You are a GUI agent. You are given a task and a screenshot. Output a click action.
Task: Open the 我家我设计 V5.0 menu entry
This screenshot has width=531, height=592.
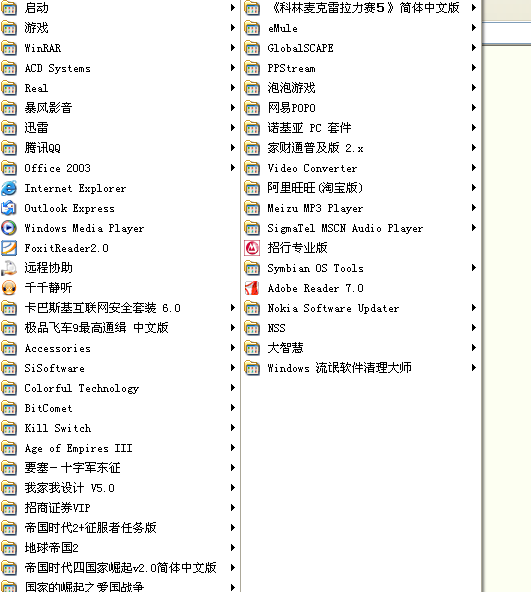[x=119, y=488]
